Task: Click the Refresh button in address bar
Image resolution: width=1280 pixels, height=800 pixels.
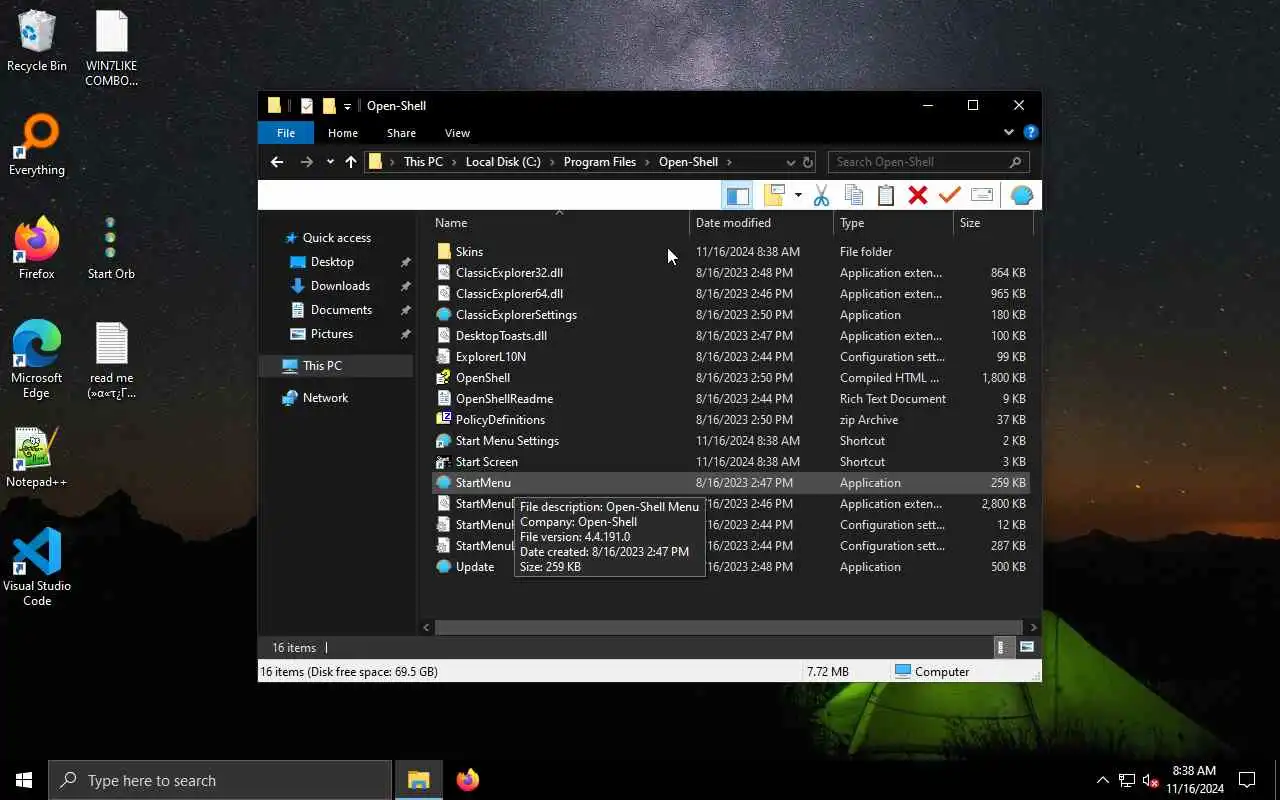Action: point(808,162)
